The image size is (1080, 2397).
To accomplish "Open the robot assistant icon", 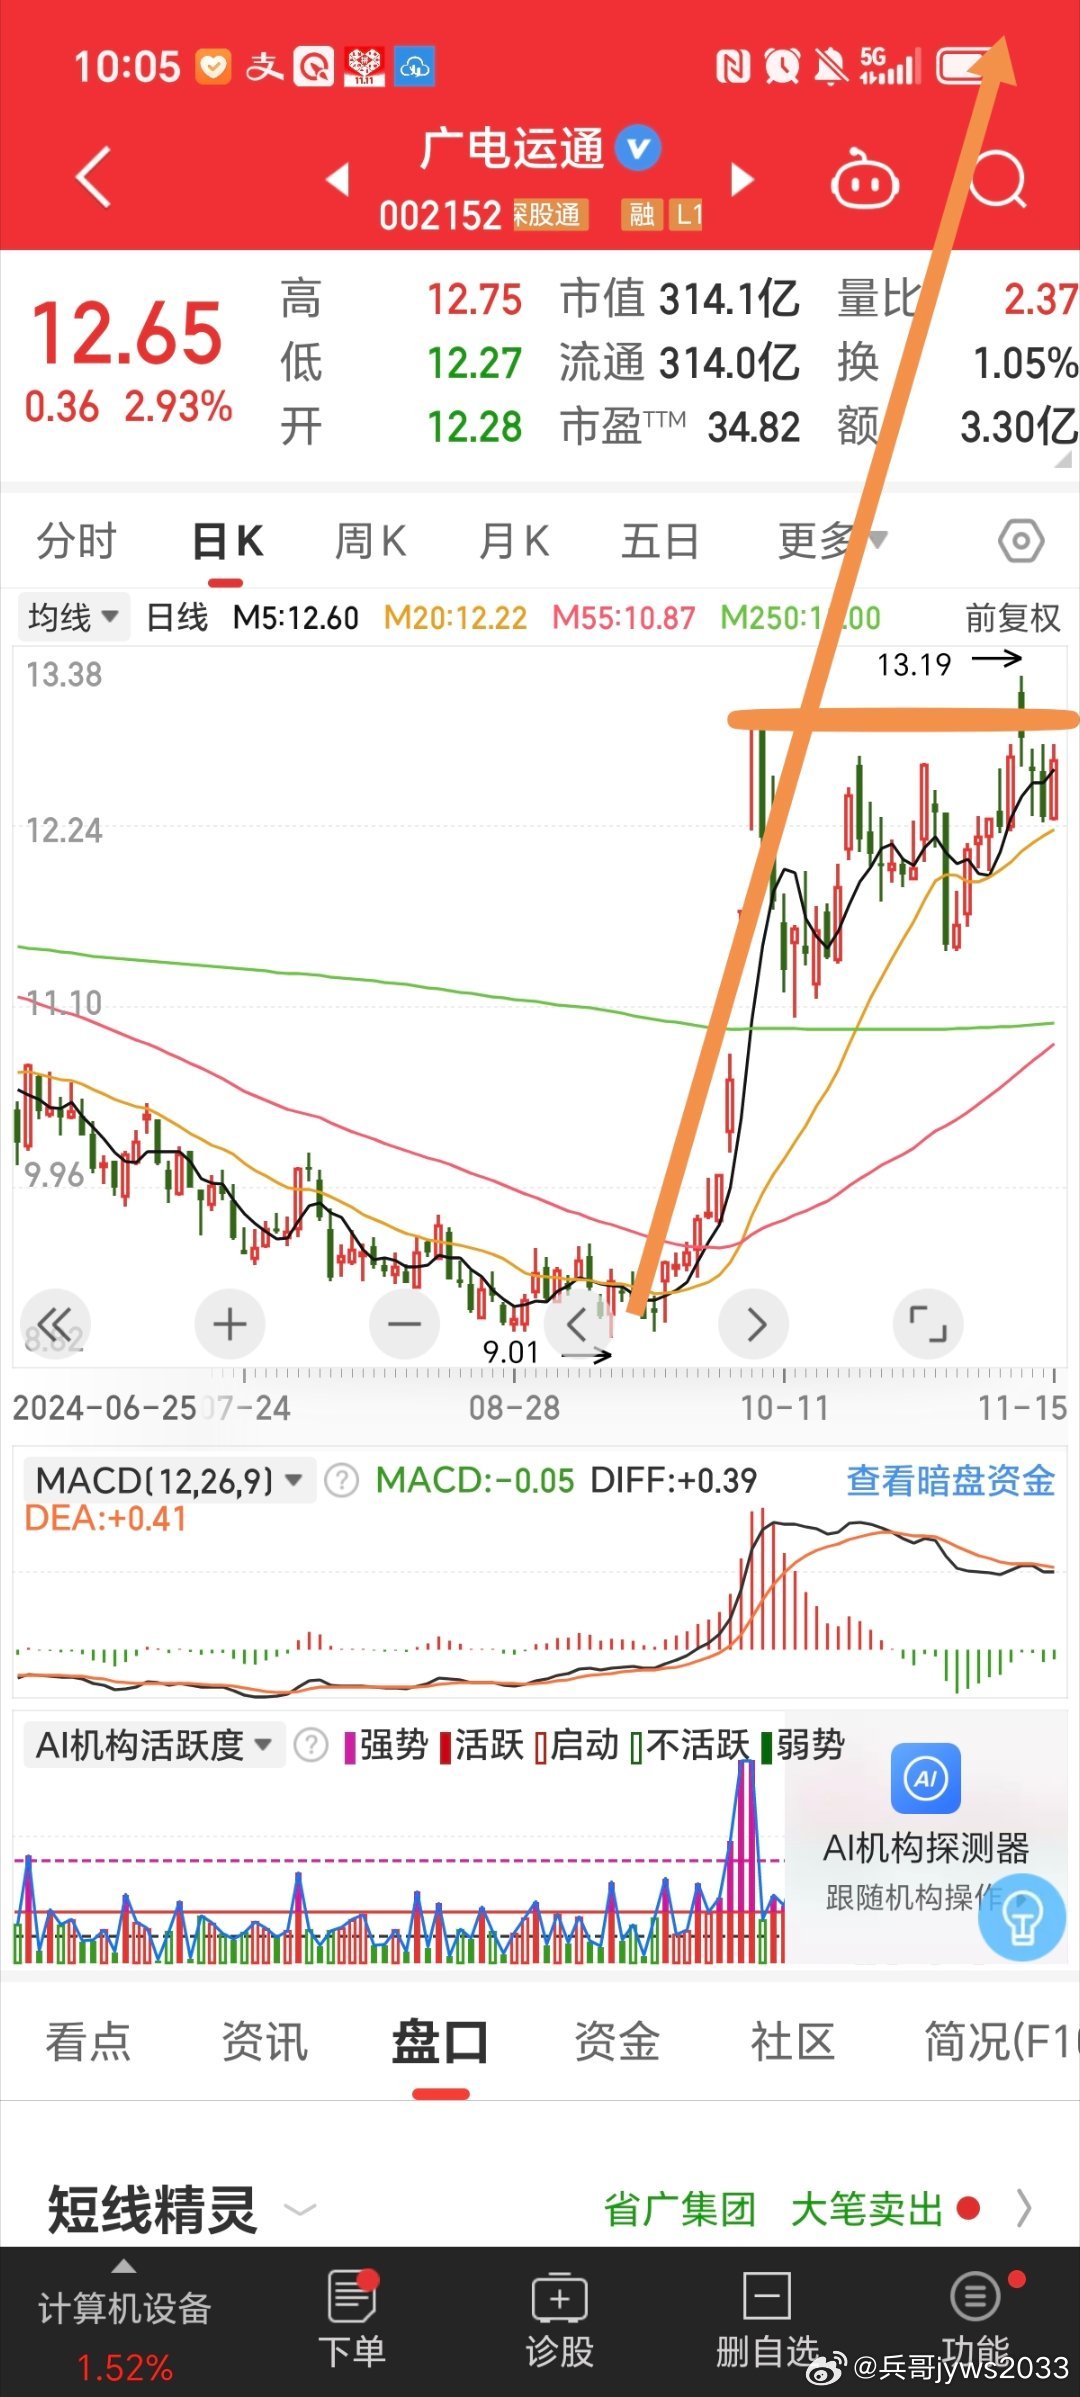I will [x=865, y=180].
